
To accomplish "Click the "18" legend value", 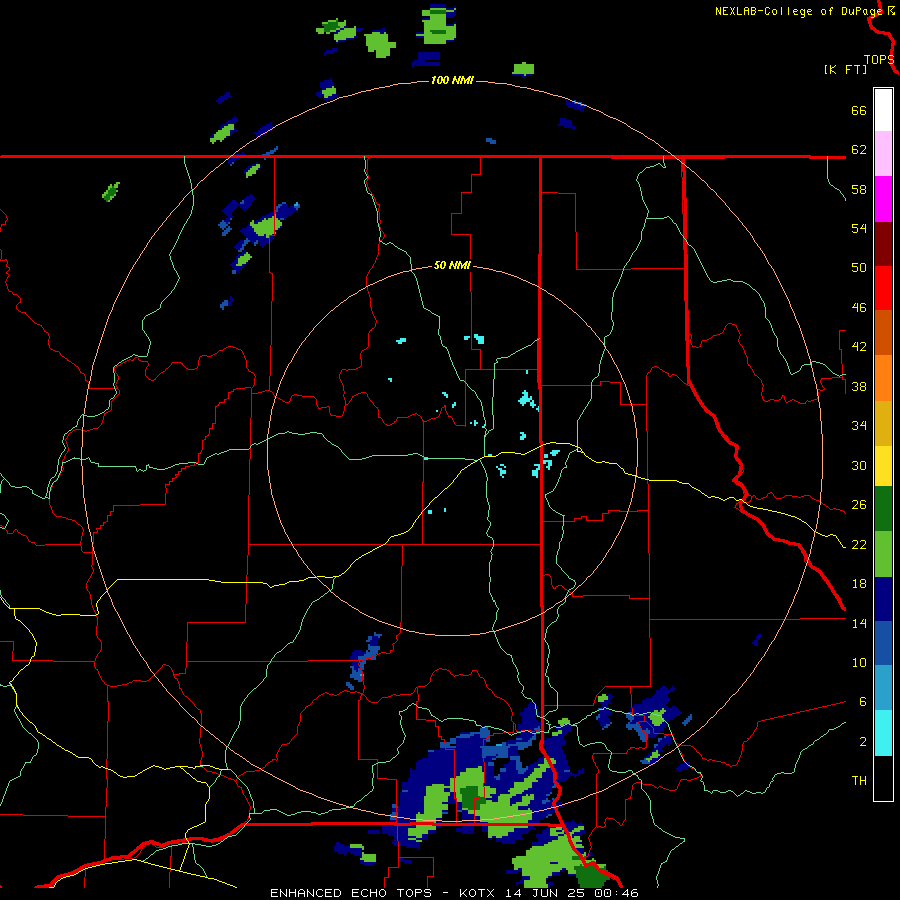I will [x=859, y=584].
